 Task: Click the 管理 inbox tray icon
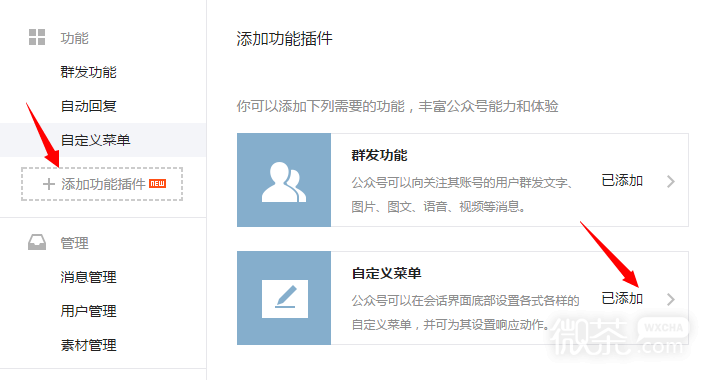coord(37,242)
